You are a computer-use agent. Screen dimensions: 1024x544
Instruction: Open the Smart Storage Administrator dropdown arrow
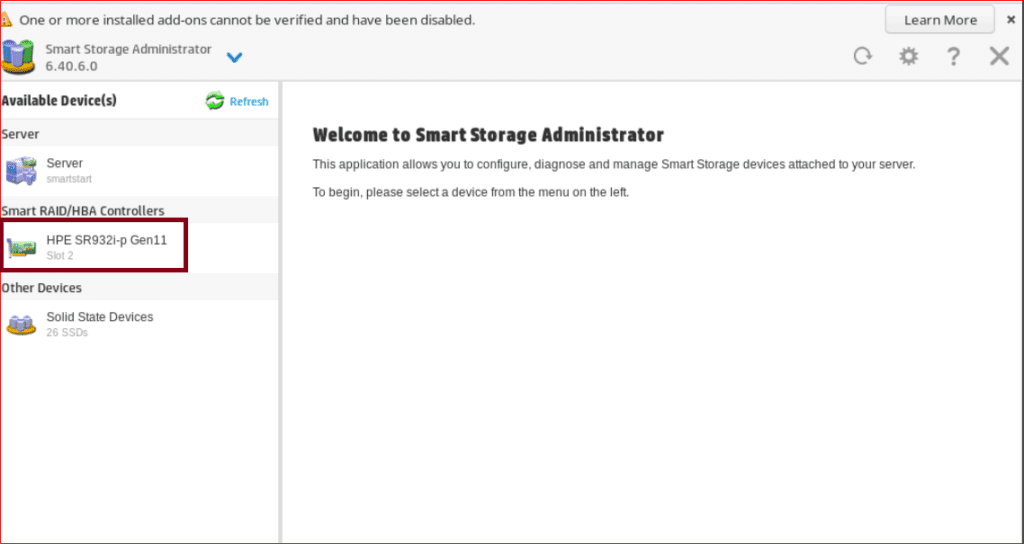coord(234,58)
